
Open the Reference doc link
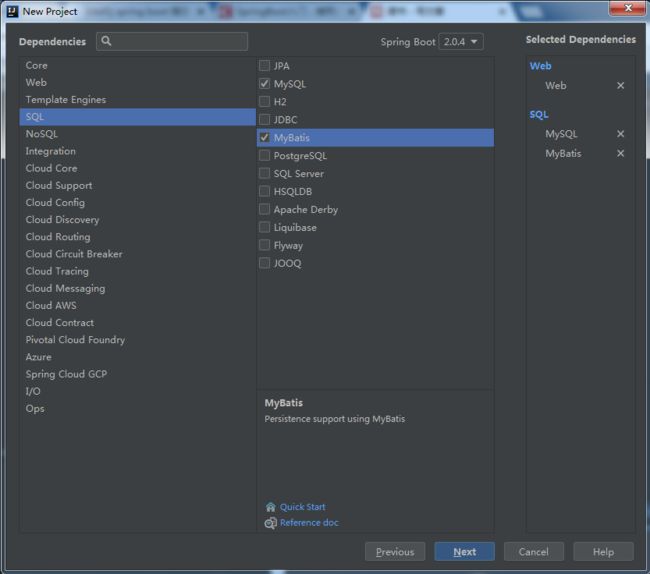pos(309,523)
